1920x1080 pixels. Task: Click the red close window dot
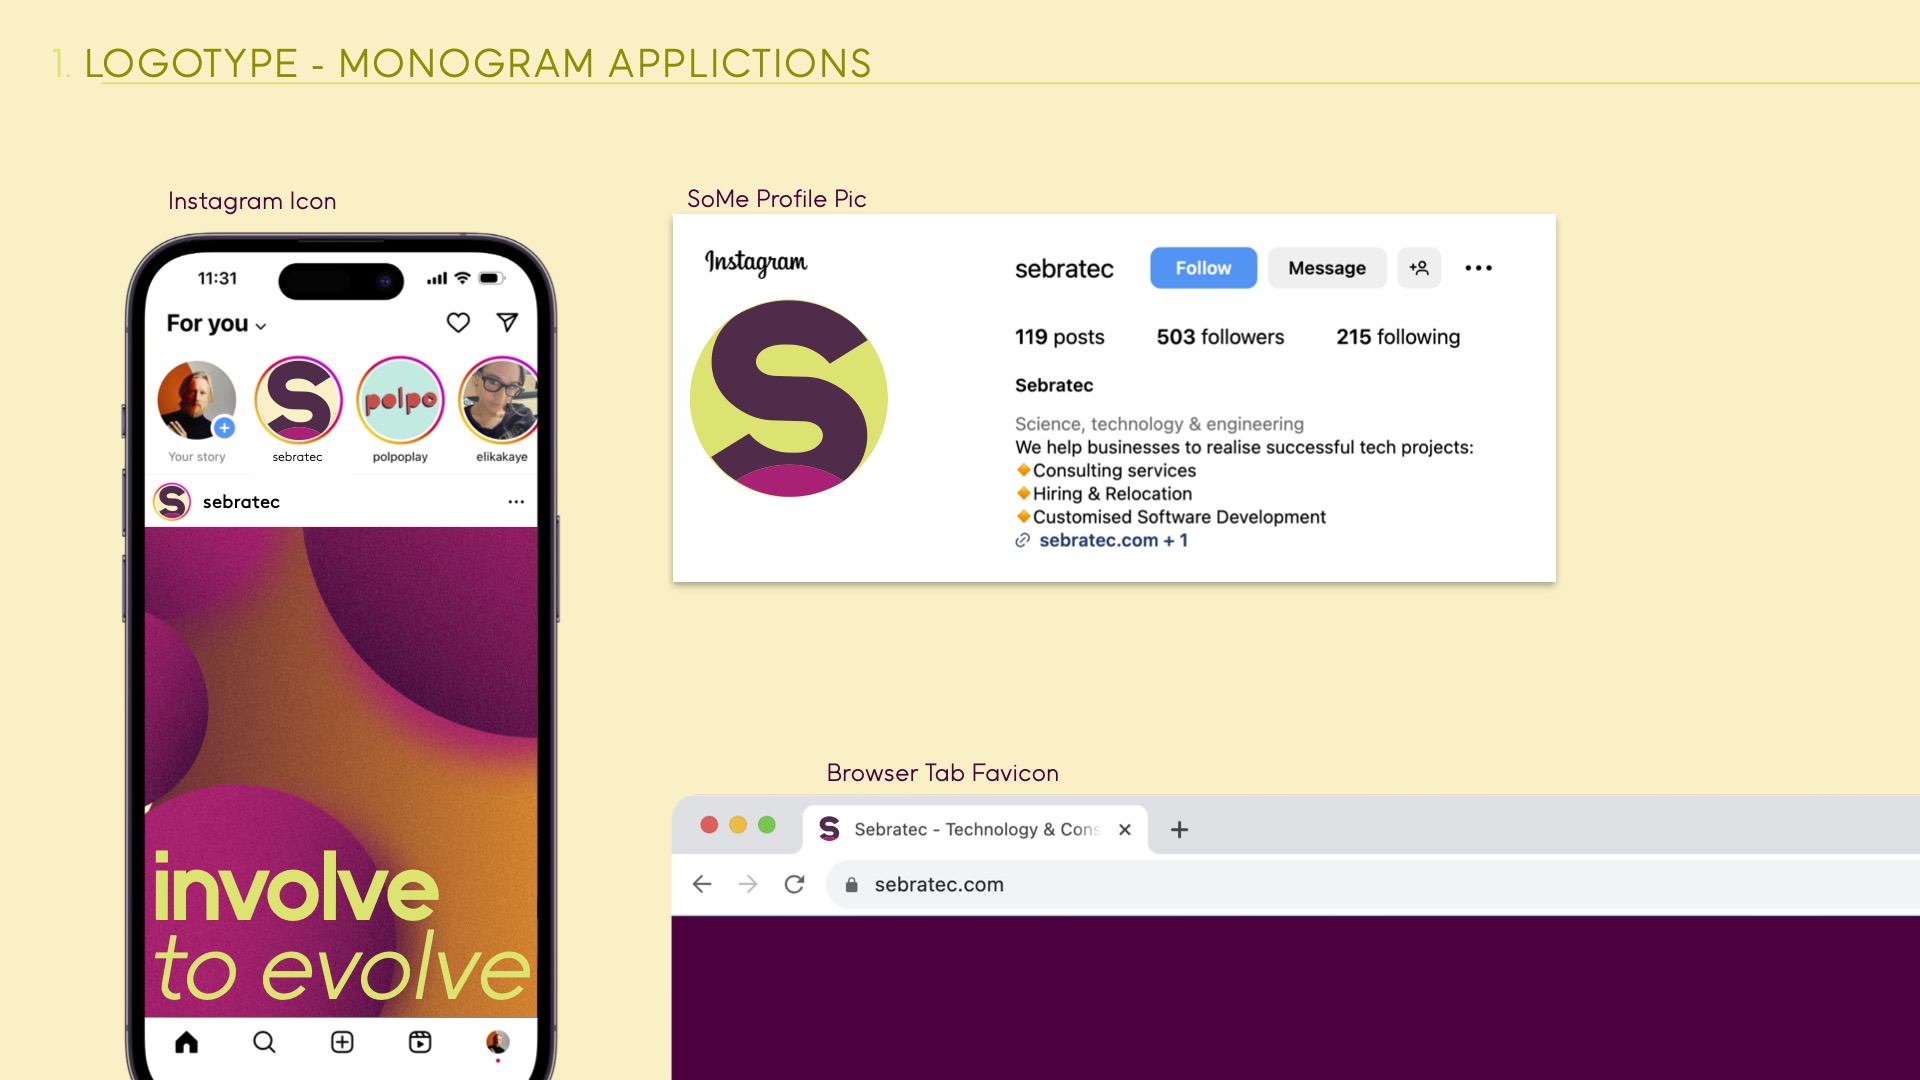pos(709,825)
